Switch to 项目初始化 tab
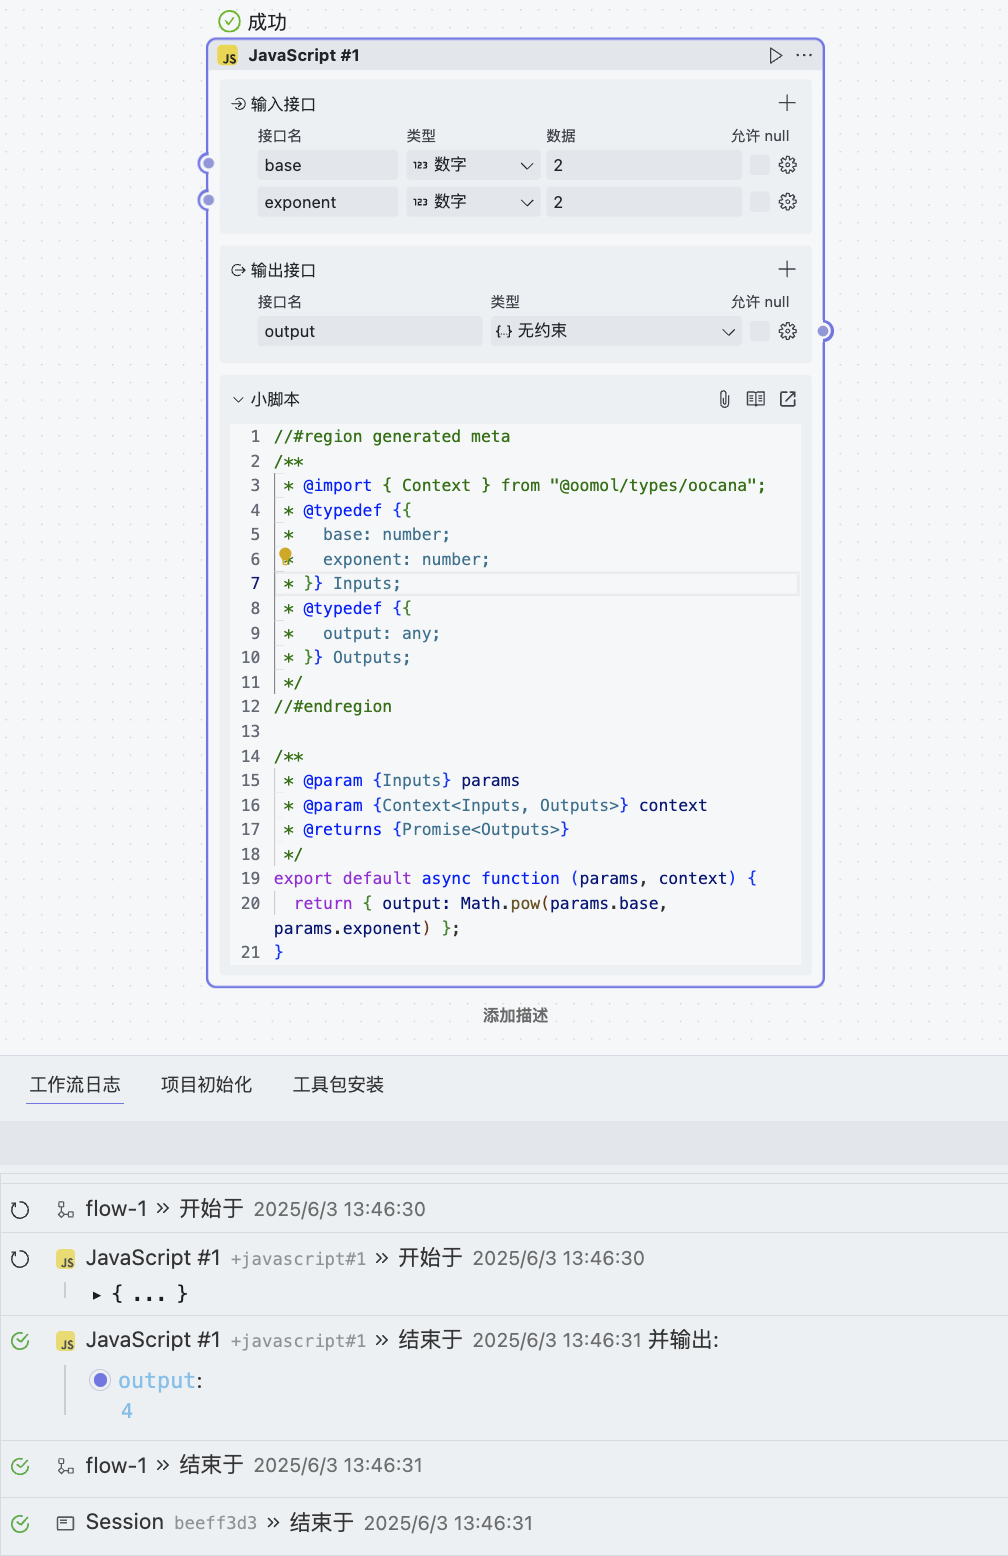The width and height of the screenshot is (1008, 1556). pyautogui.click(x=206, y=1085)
